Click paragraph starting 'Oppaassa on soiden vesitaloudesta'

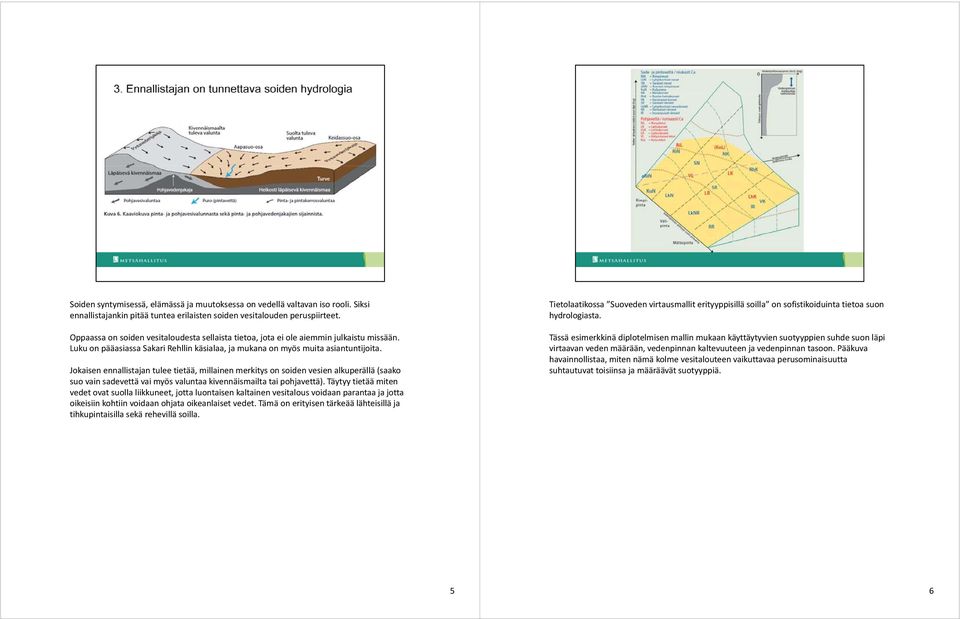[234, 343]
